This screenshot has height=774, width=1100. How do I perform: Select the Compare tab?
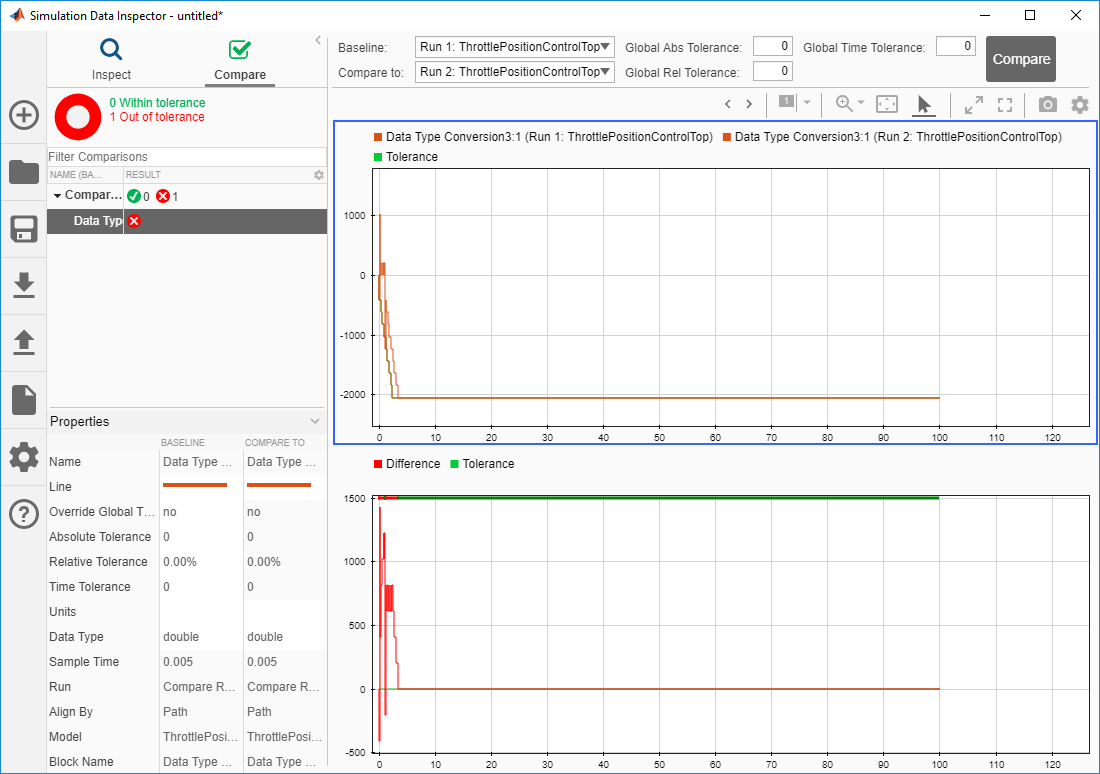[240, 60]
